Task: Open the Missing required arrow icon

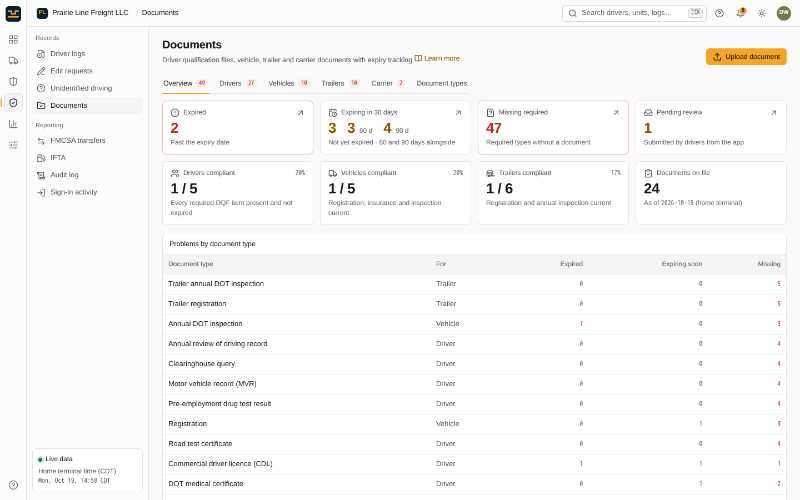Action: (616, 113)
